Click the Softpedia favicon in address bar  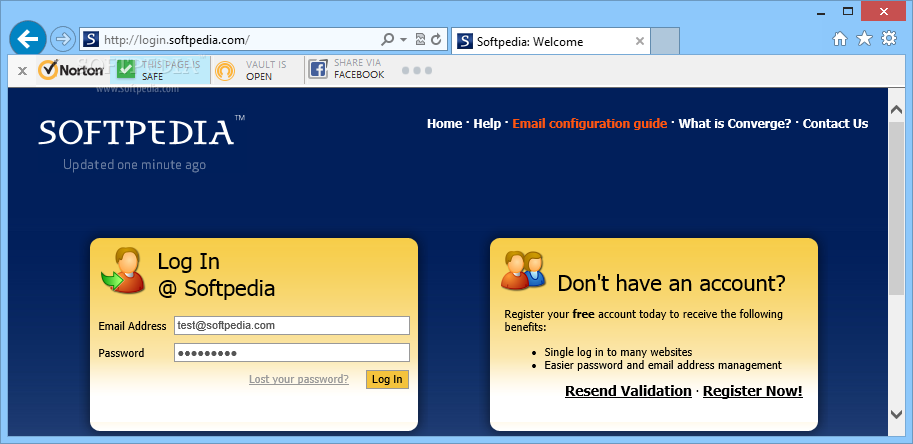pyautogui.click(x=91, y=40)
